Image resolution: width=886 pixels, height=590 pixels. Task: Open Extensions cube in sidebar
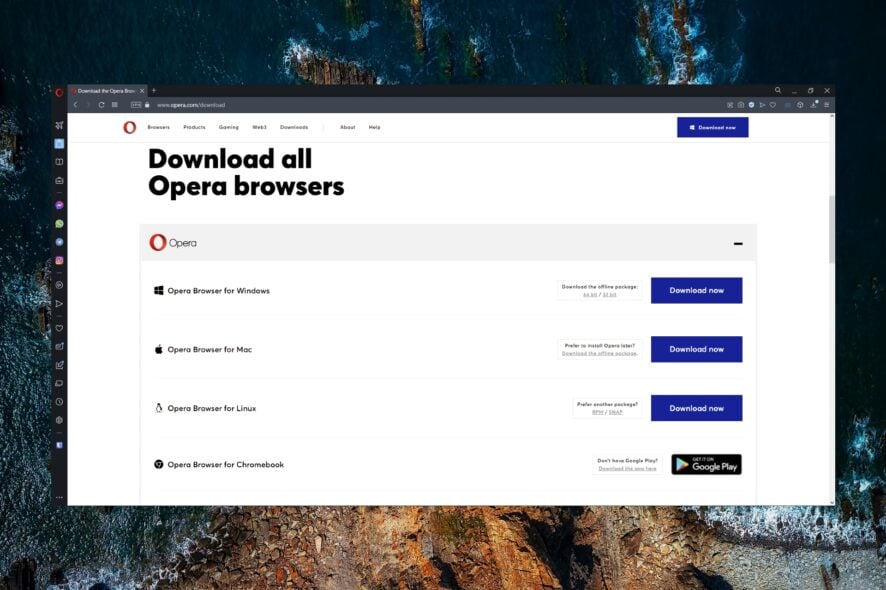59,420
